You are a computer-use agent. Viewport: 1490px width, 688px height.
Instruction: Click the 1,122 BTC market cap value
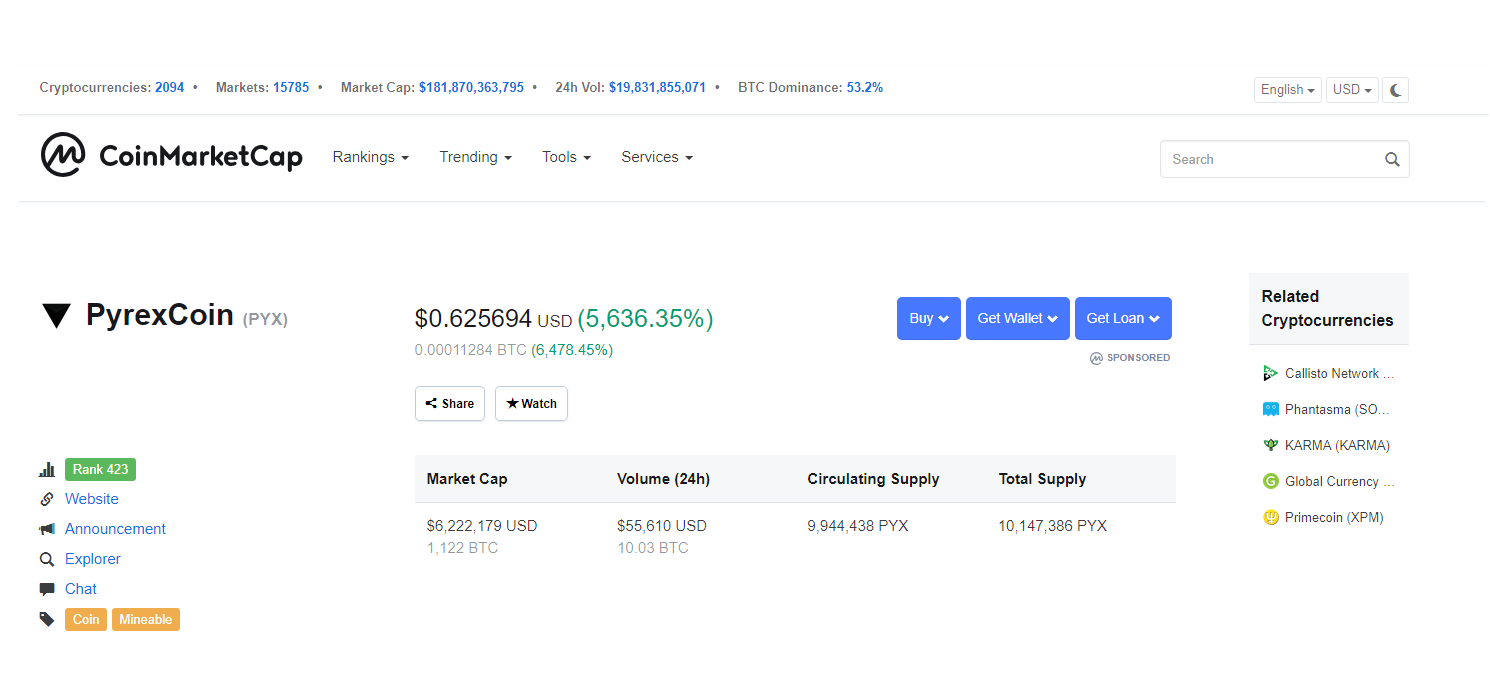pyautogui.click(x=462, y=548)
